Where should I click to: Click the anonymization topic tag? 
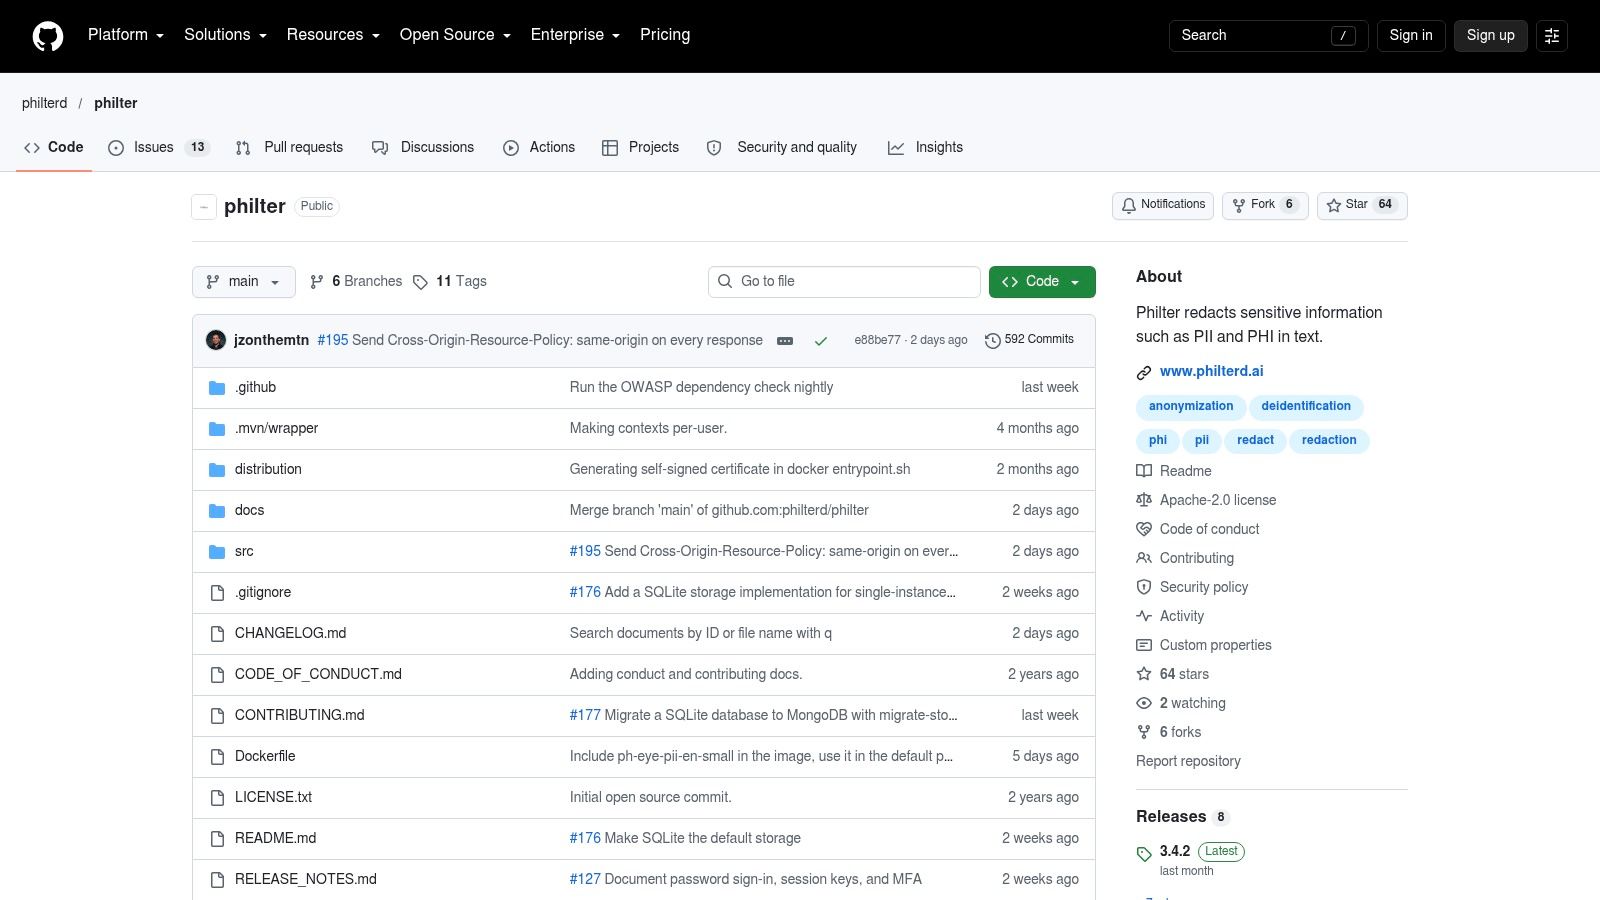(1190, 406)
